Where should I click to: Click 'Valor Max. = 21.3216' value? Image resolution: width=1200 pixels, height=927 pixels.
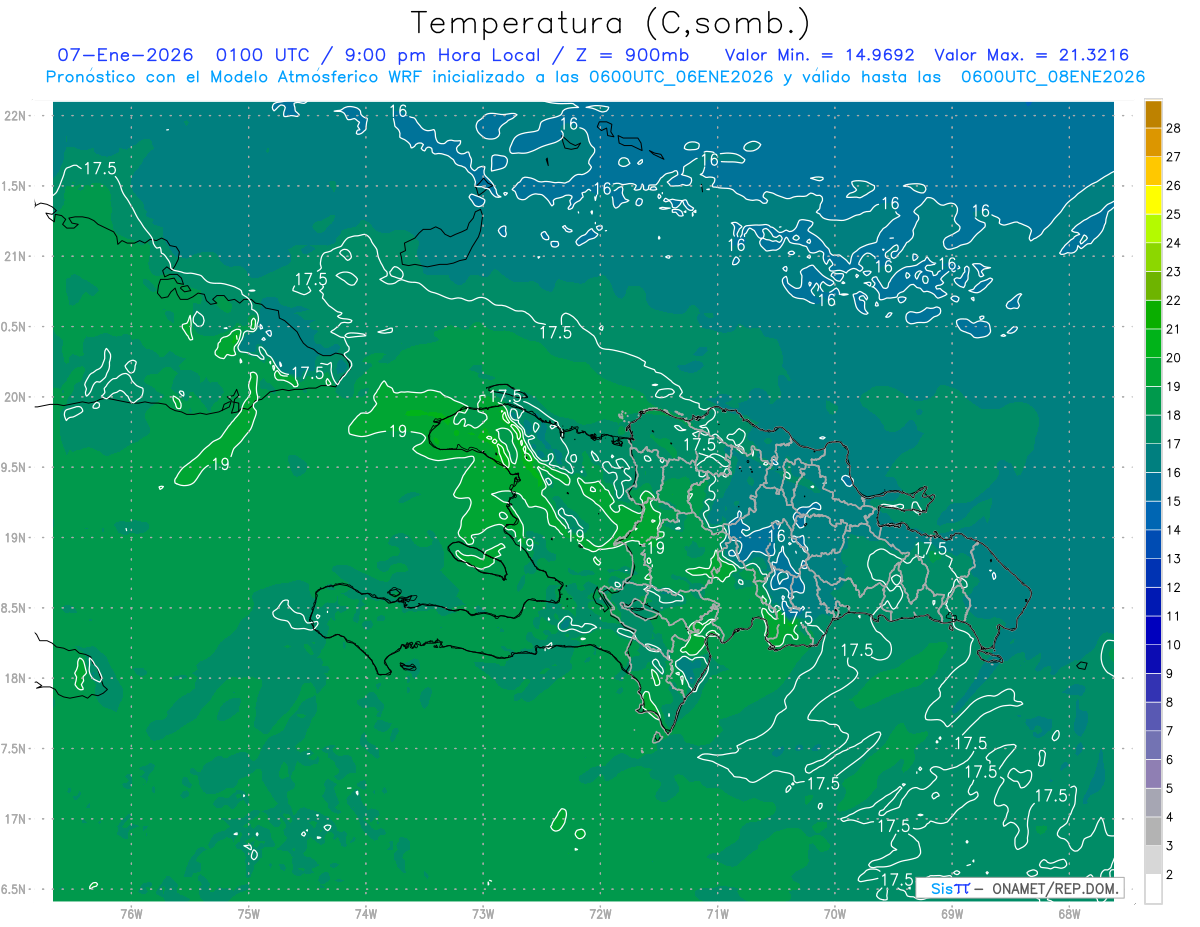point(1031,55)
